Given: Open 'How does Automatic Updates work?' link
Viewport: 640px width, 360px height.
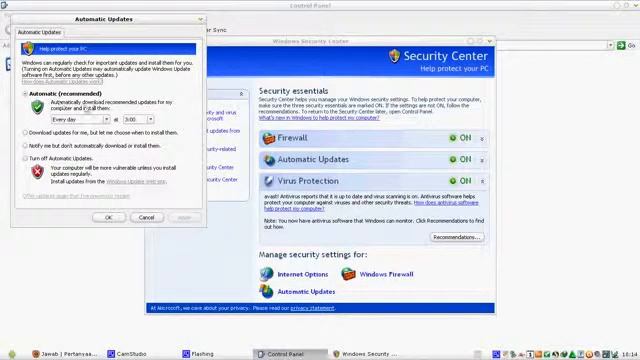Looking at the screenshot, I should pyautogui.click(x=62, y=82).
